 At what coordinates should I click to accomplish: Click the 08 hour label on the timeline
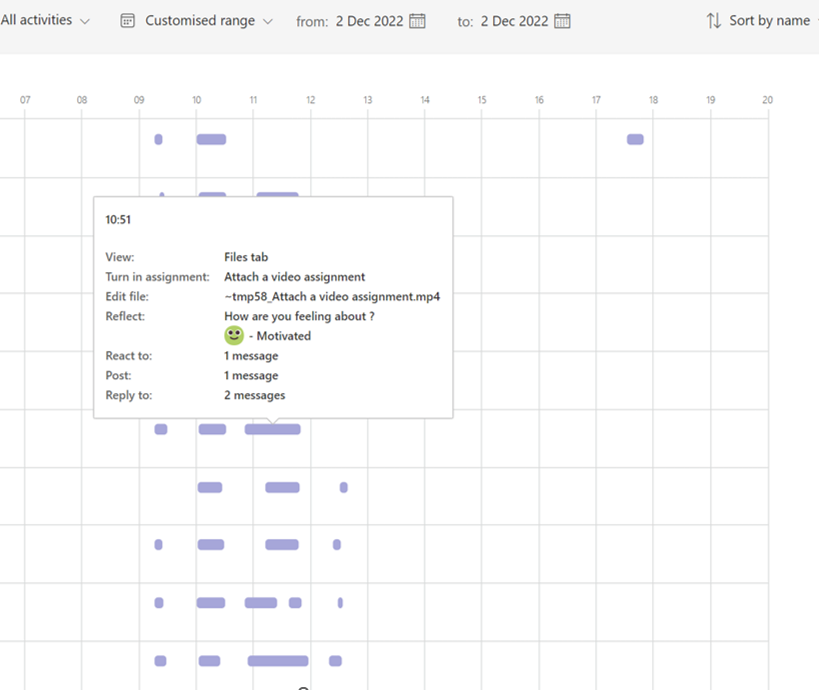(82, 100)
